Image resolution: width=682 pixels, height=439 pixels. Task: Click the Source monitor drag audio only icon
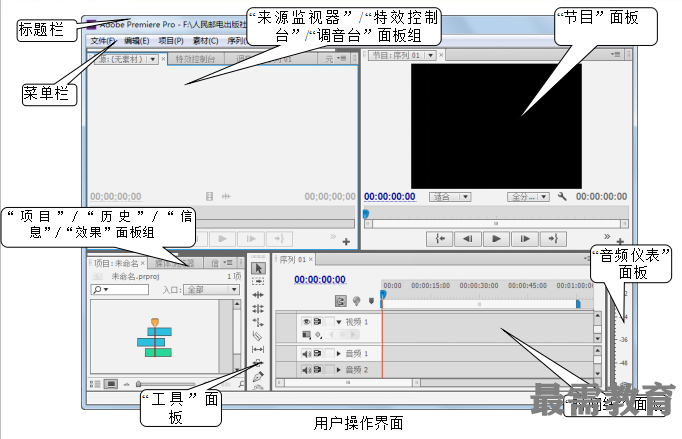click(226, 197)
